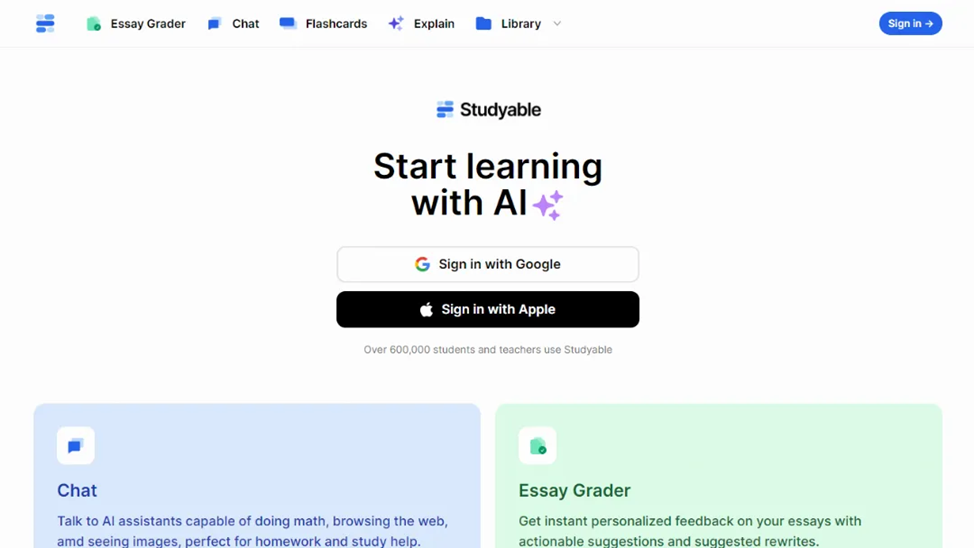Click the Flashcards icon in navbar

click(288, 23)
